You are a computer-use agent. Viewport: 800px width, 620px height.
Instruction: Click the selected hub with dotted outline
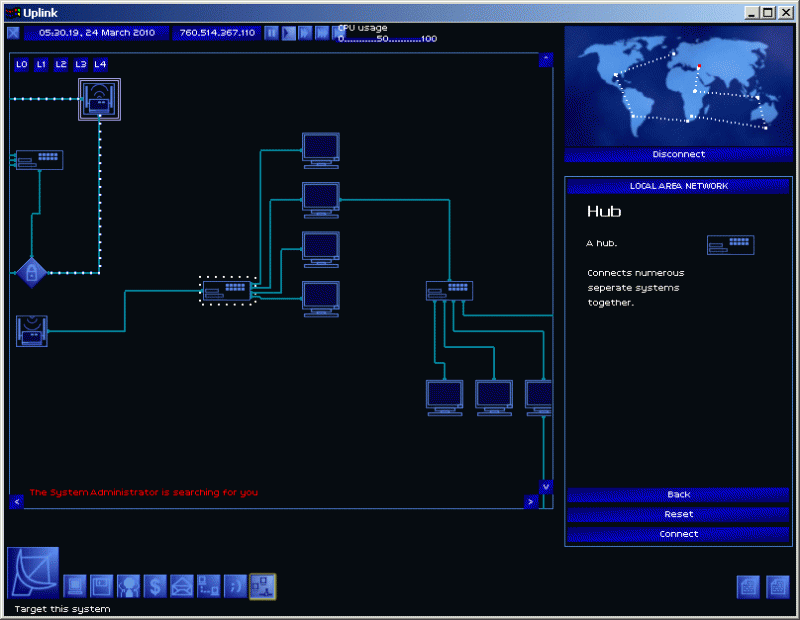click(228, 291)
